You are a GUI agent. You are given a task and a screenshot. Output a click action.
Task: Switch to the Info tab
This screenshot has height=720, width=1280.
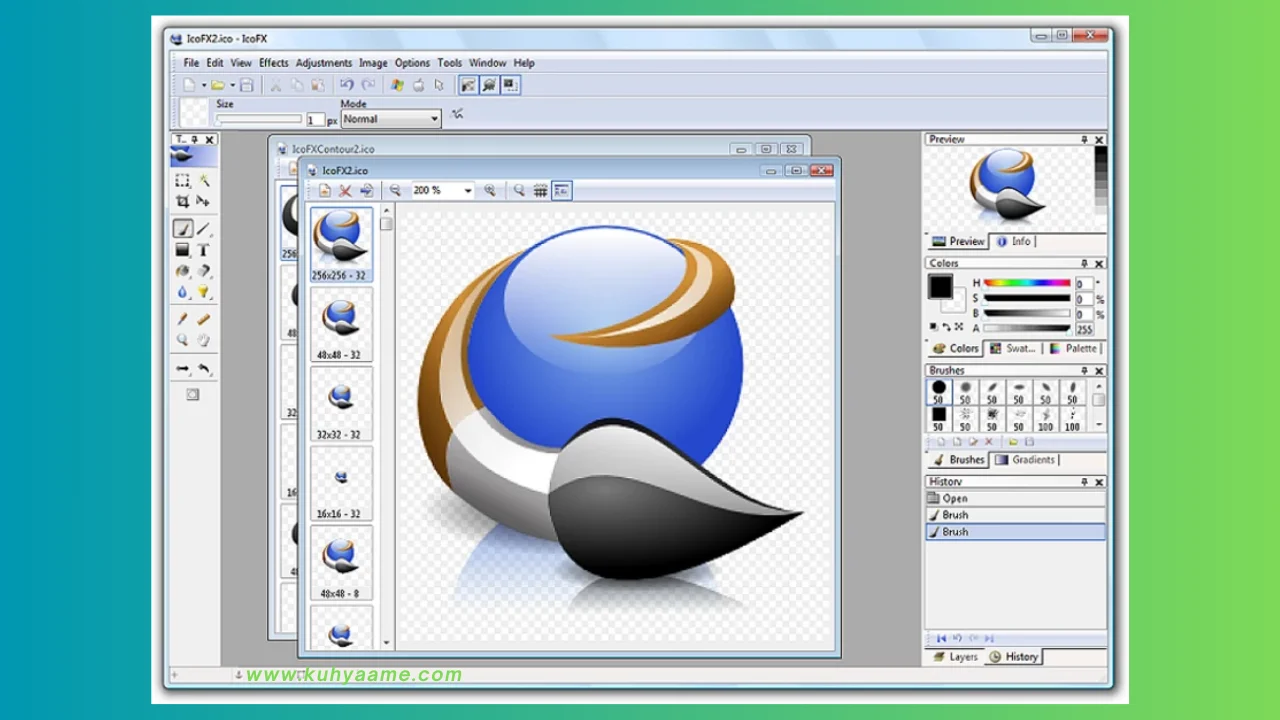(x=1014, y=241)
